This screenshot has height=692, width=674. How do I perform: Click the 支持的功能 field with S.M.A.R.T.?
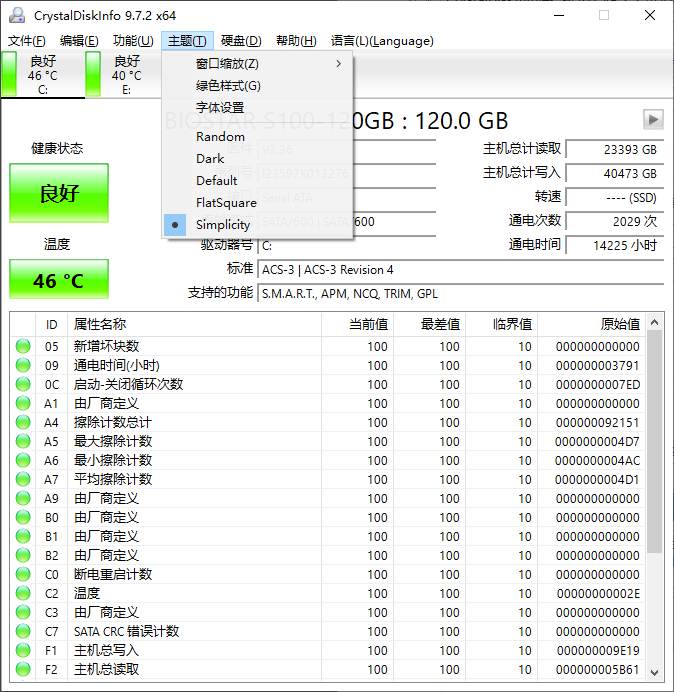point(461,293)
